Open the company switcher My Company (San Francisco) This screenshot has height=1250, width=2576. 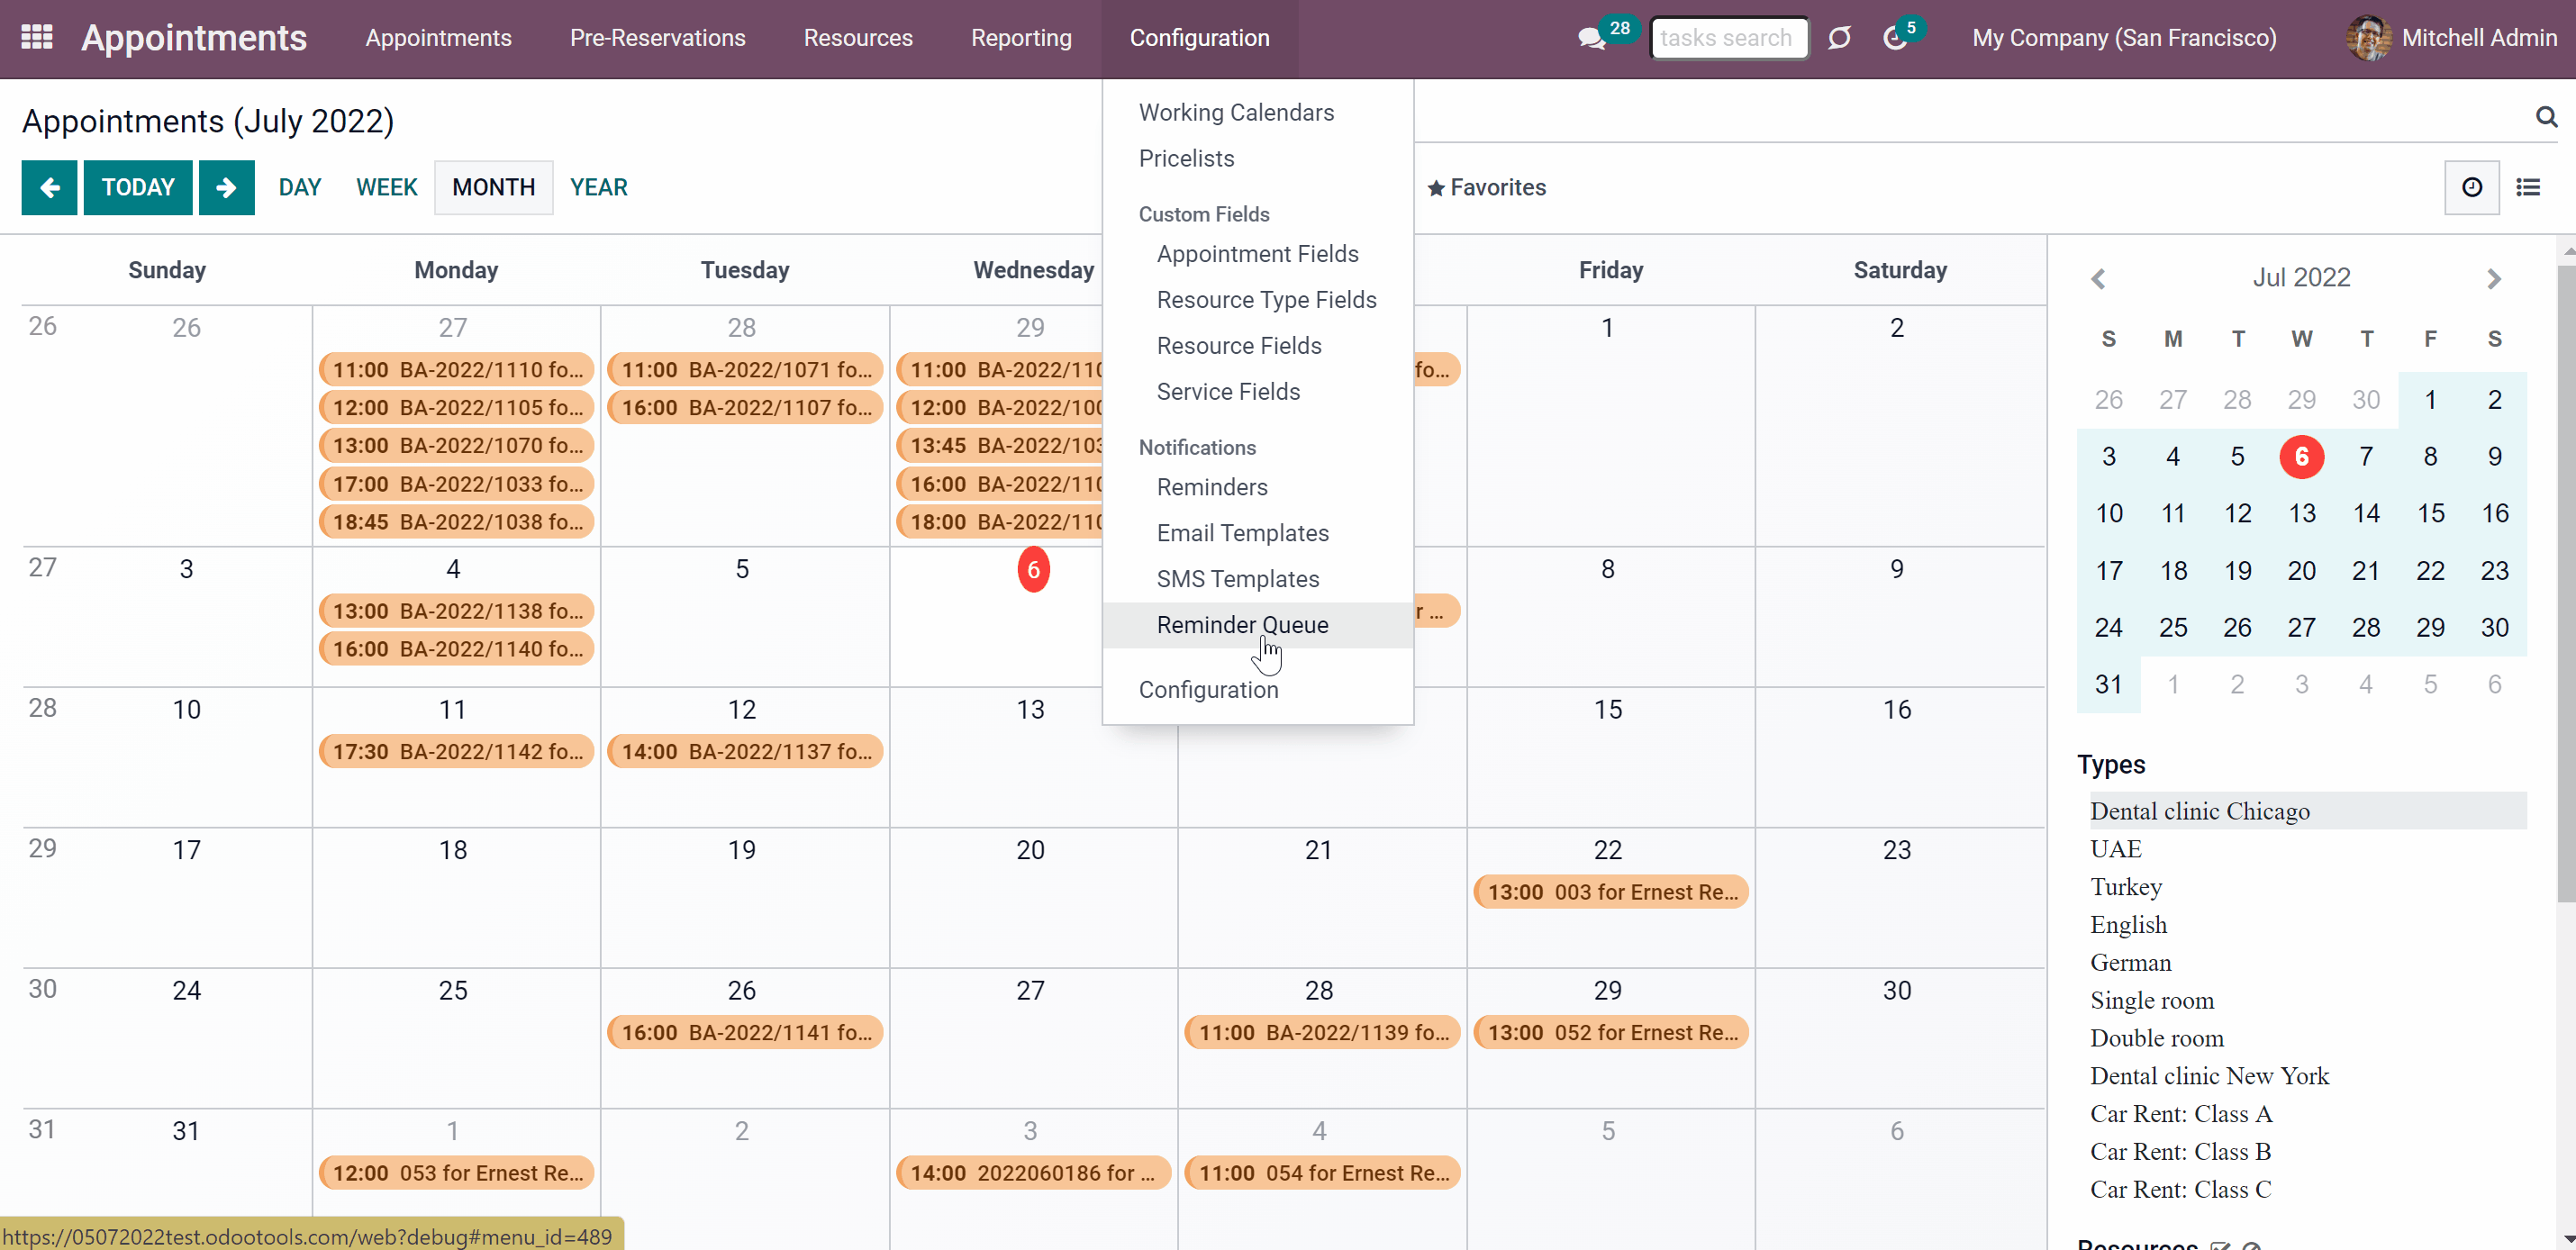tap(2124, 38)
